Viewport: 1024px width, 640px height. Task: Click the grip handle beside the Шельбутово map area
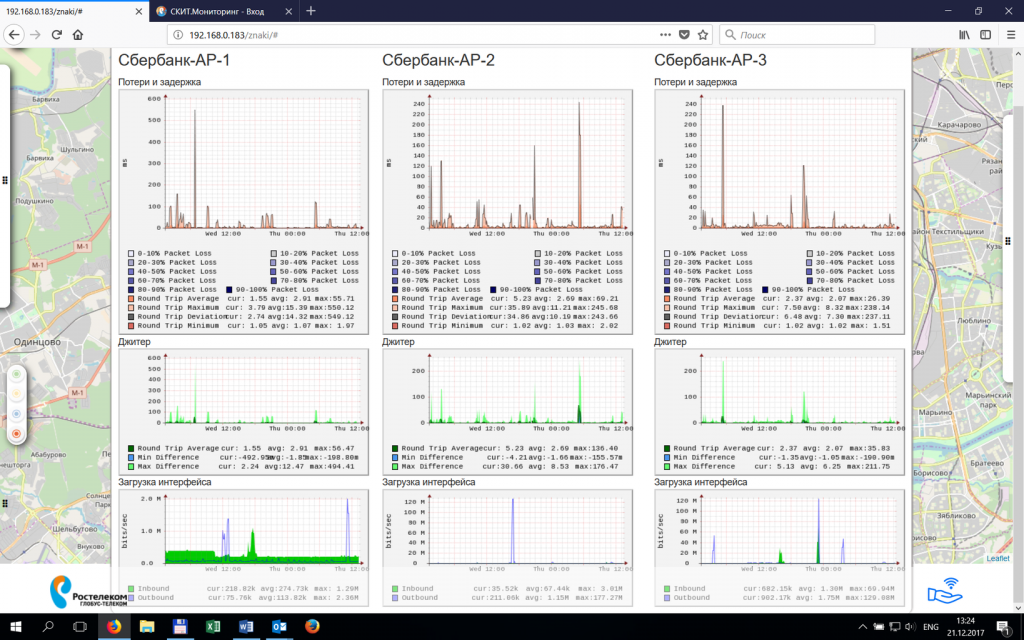pyautogui.click(x=5, y=503)
